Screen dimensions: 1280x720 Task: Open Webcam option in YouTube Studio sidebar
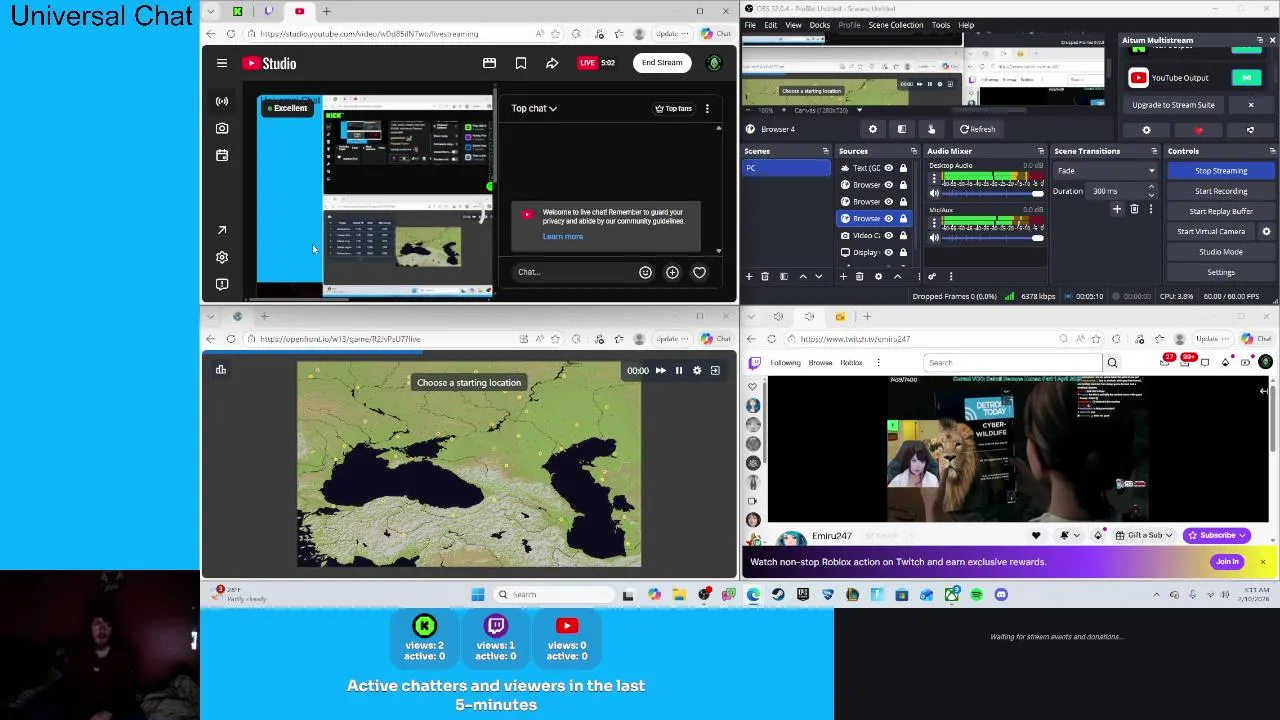pyautogui.click(x=222, y=128)
